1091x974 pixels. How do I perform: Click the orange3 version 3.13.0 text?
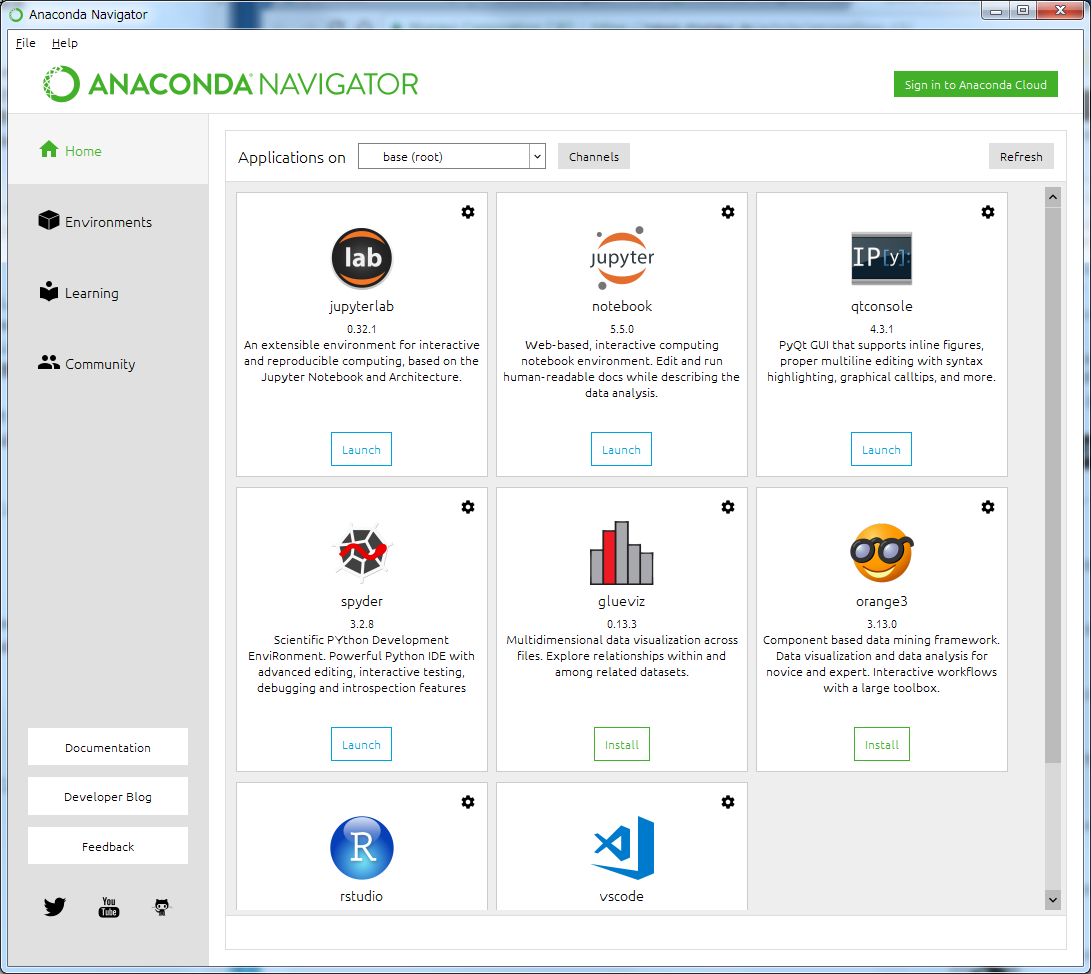click(x=882, y=623)
